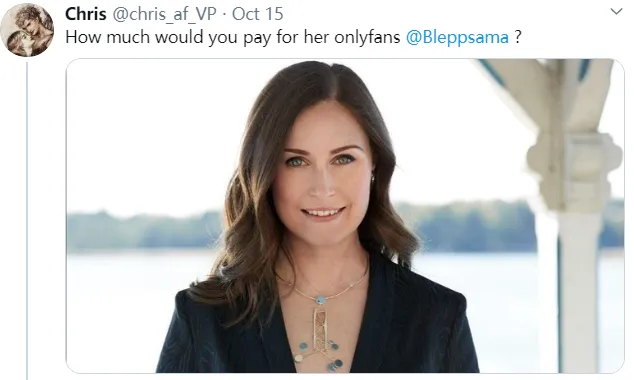Image resolution: width=634 pixels, height=380 pixels.
Task: Click the tree line across the lake
Action: pyautogui.click(x=142, y=230)
